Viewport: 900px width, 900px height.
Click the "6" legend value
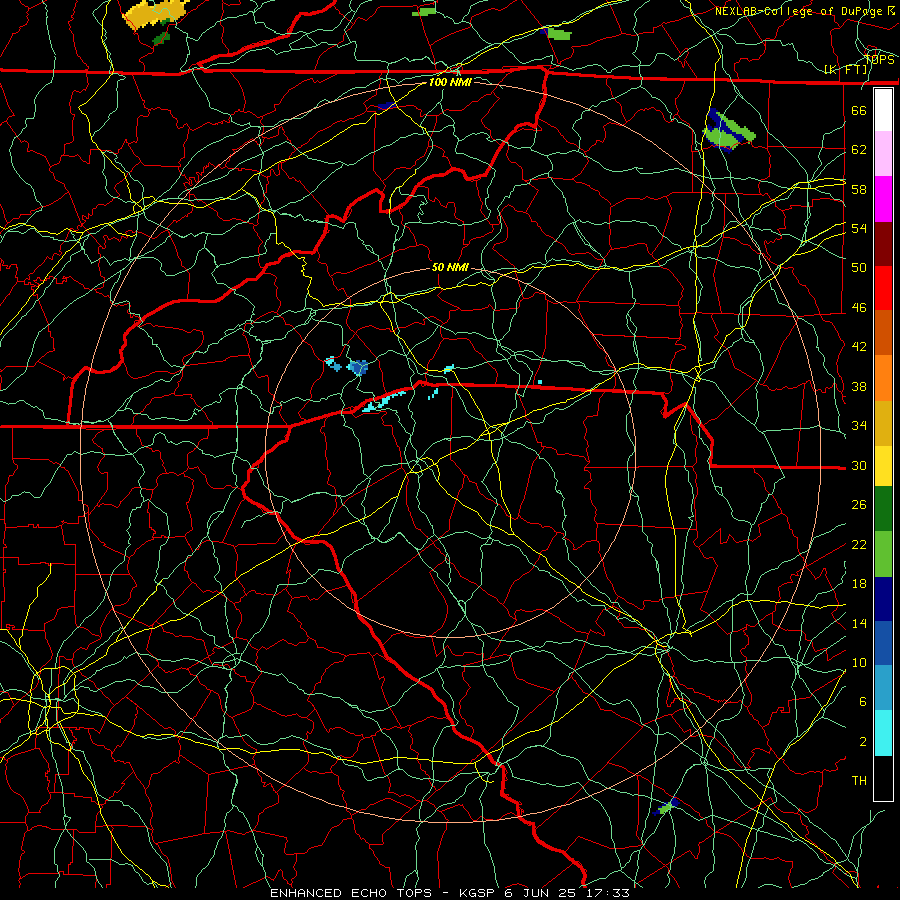[x=863, y=702]
